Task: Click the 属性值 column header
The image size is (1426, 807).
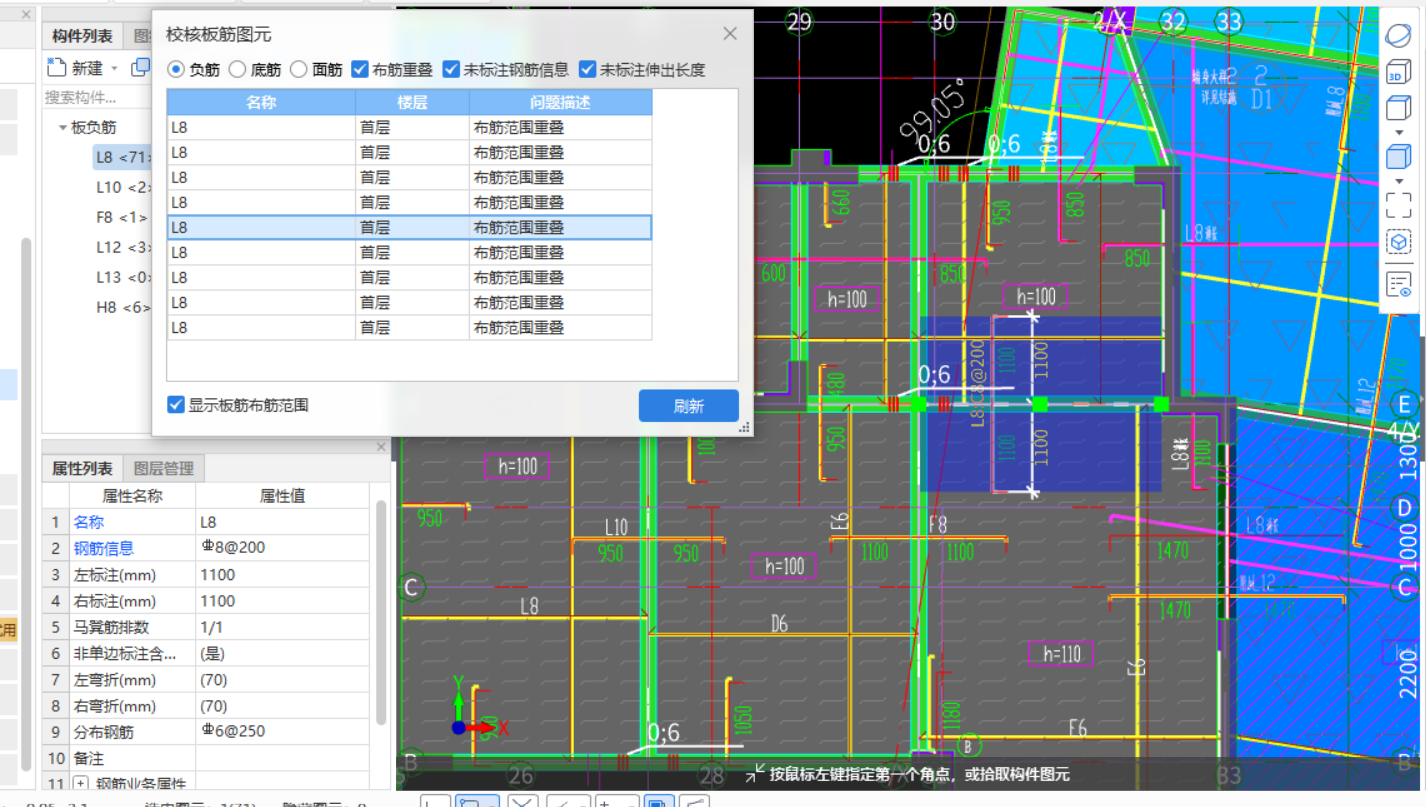Action: coord(283,496)
